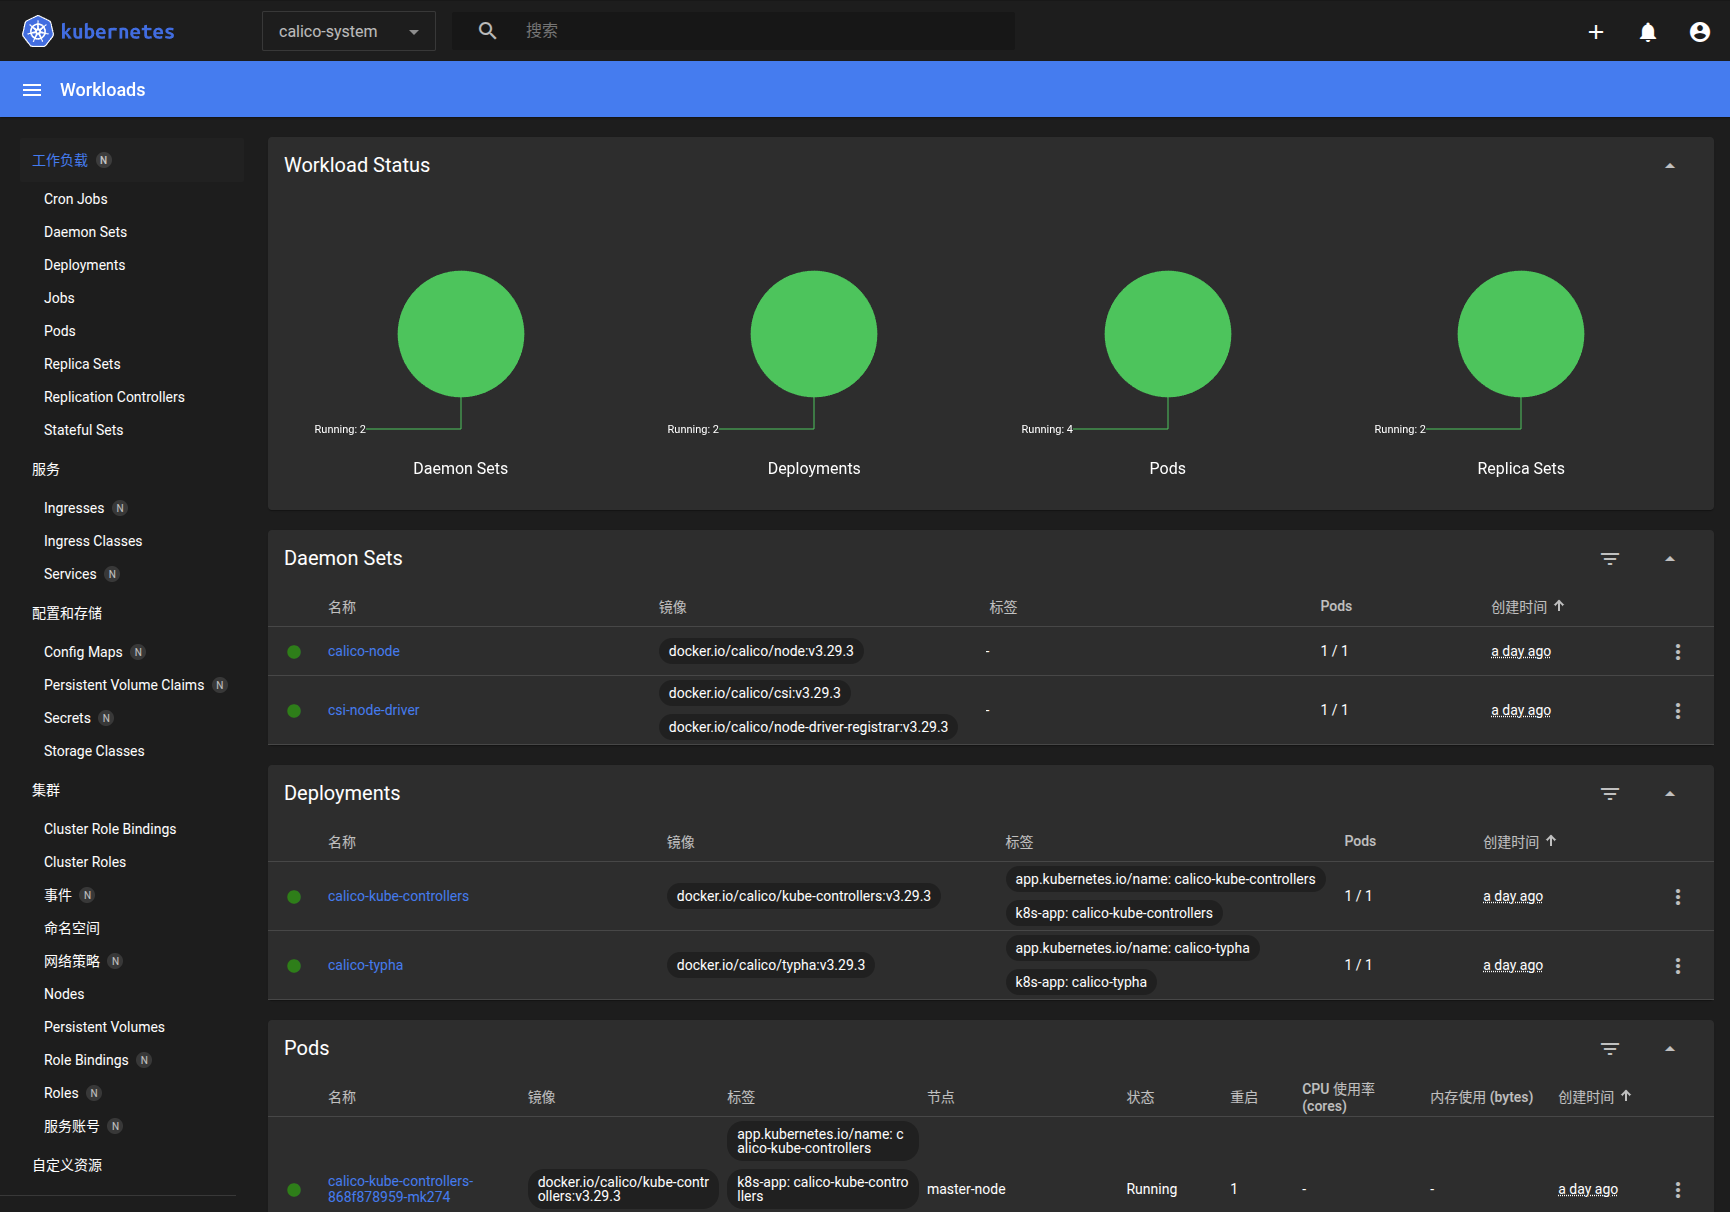
Task: Open calico-kube-controllers-868f878959-mk274 pod link
Action: (400, 1189)
